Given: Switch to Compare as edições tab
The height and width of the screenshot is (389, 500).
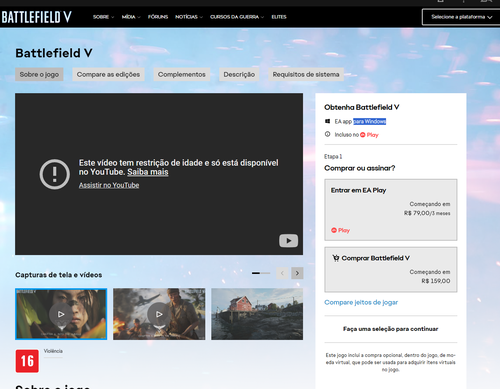Looking at the screenshot, I should pyautogui.click(x=108, y=74).
